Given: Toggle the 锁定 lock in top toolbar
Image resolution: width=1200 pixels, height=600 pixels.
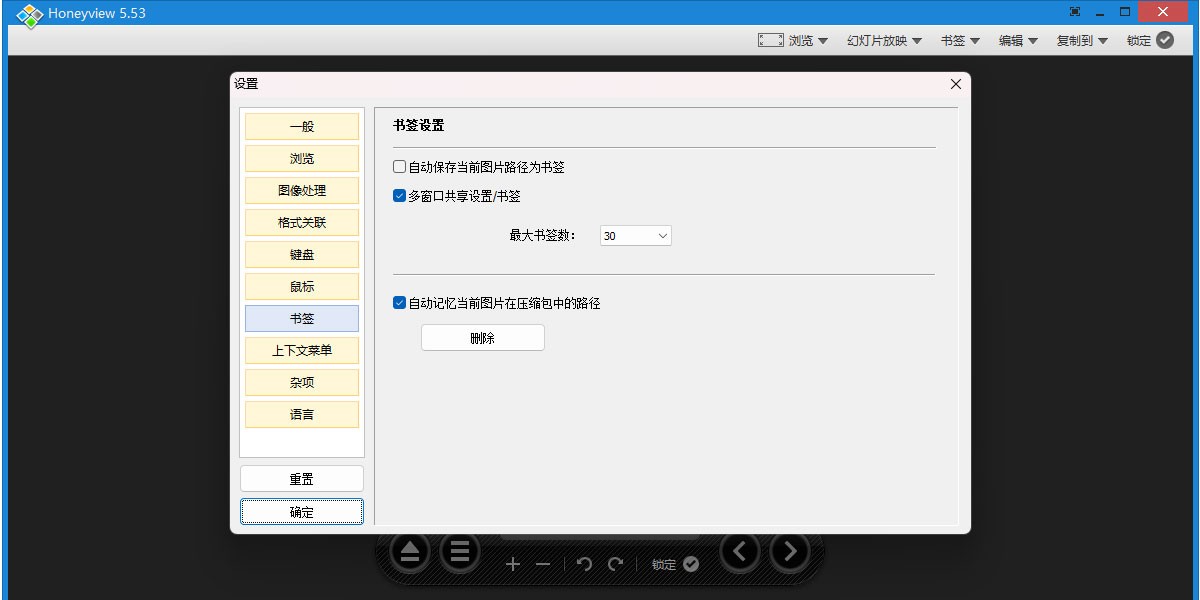Looking at the screenshot, I should pyautogui.click(x=1150, y=40).
